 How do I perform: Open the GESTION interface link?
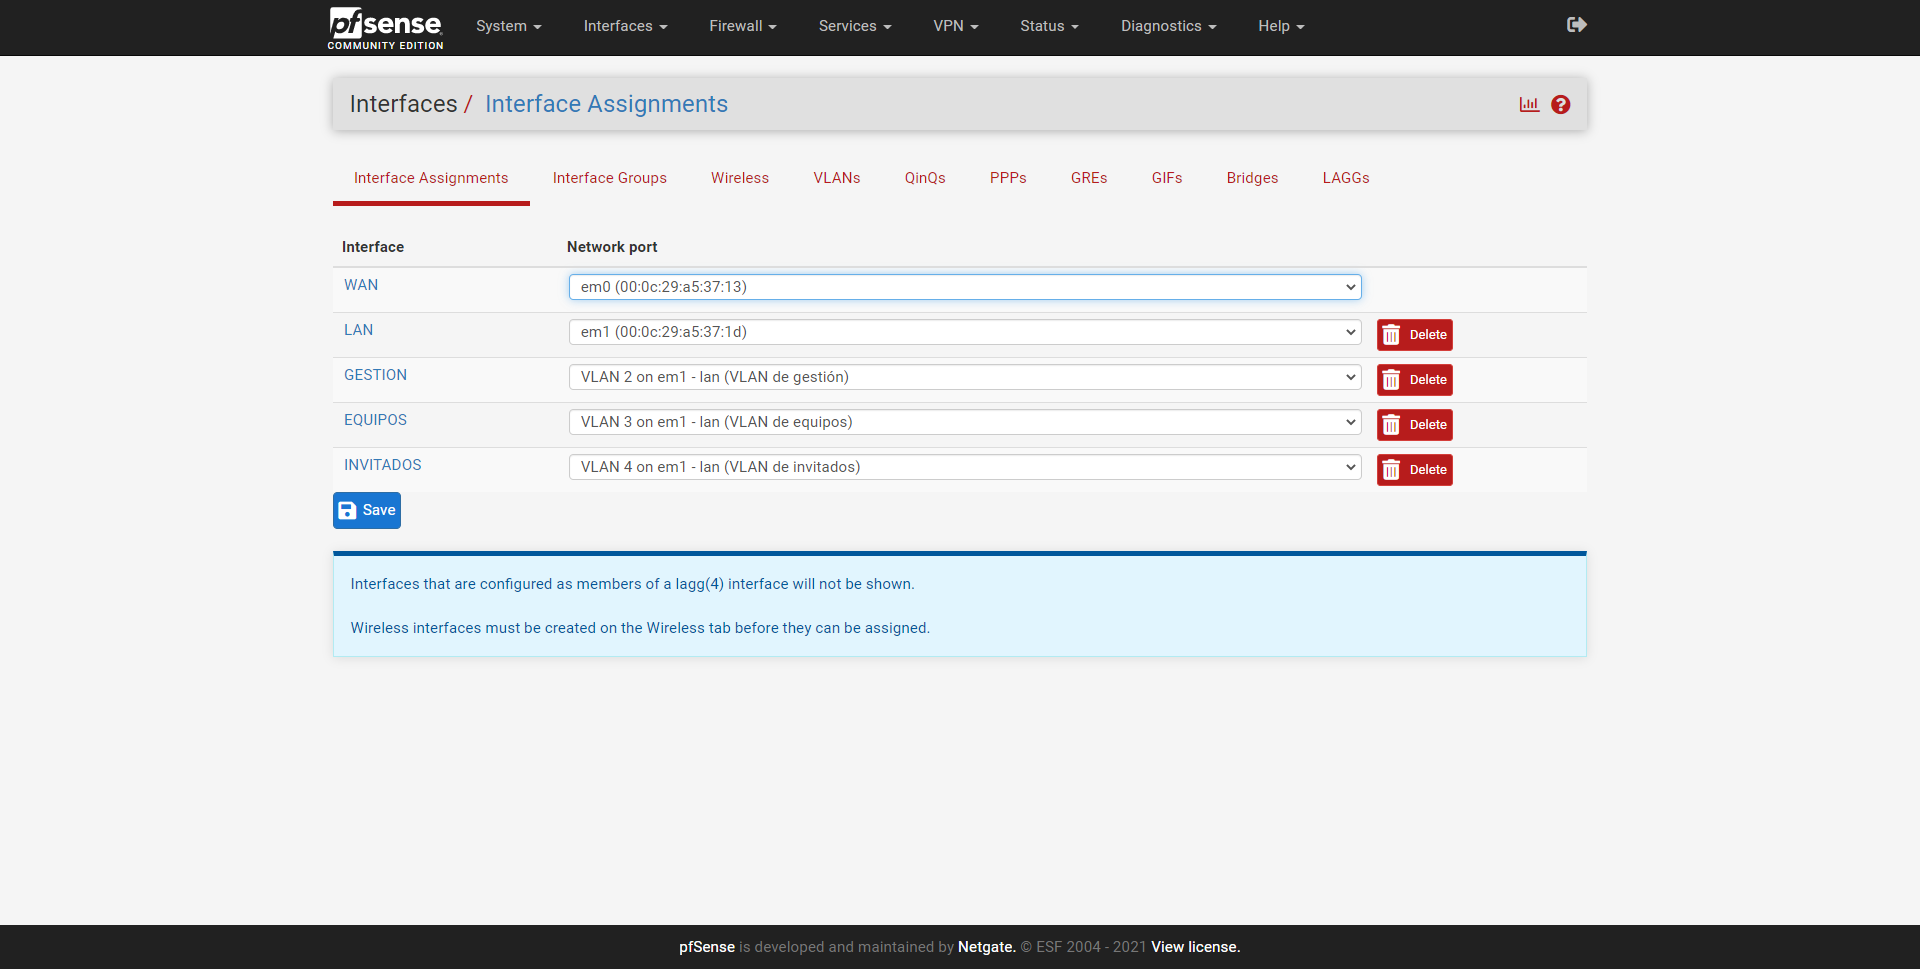(x=375, y=375)
